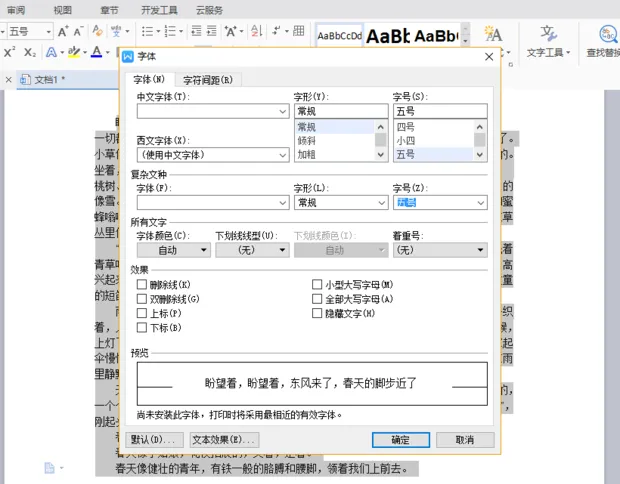This screenshot has width=620, height=484.
Task: Open the underline style (下划线线型) dropdown
Action: [x=252, y=250]
